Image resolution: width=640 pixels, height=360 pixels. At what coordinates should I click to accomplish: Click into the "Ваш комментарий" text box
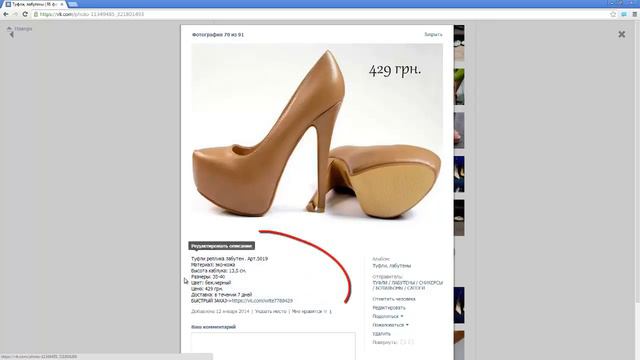click(x=273, y=346)
